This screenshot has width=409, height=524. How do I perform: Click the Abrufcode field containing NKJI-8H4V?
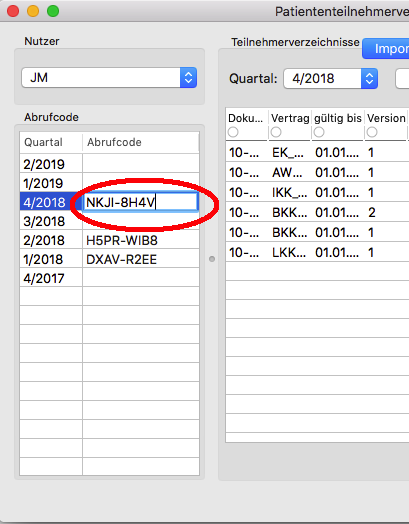141,202
